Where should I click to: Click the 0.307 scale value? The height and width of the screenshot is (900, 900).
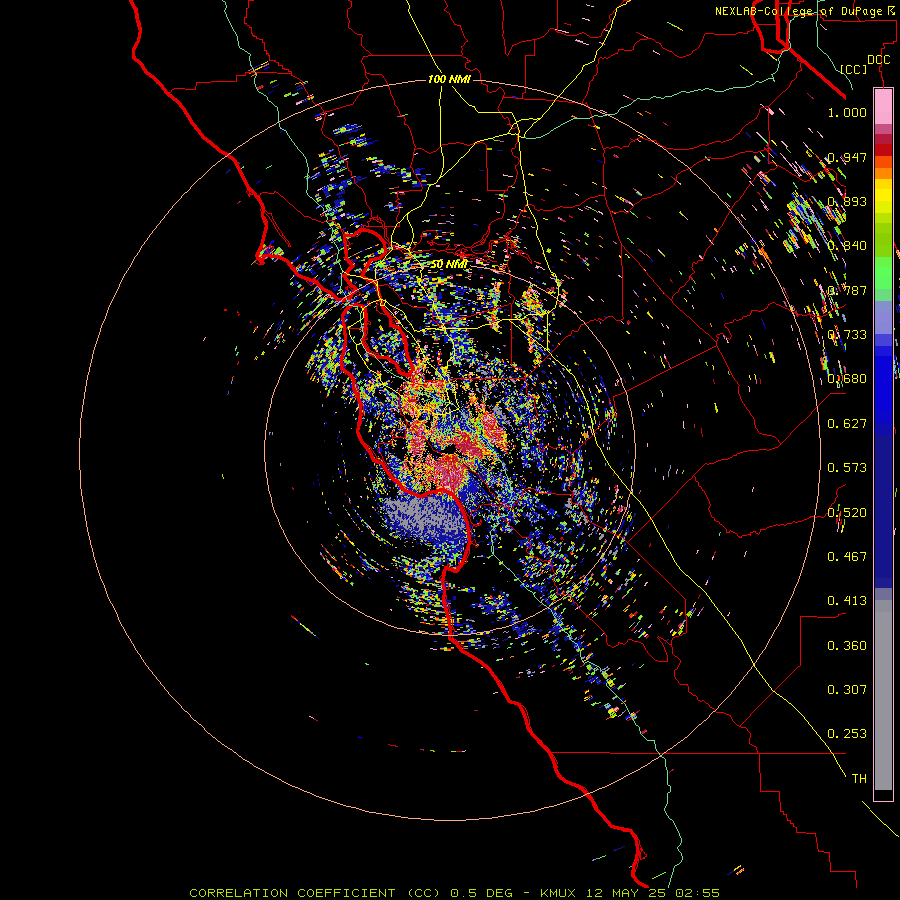pos(847,690)
